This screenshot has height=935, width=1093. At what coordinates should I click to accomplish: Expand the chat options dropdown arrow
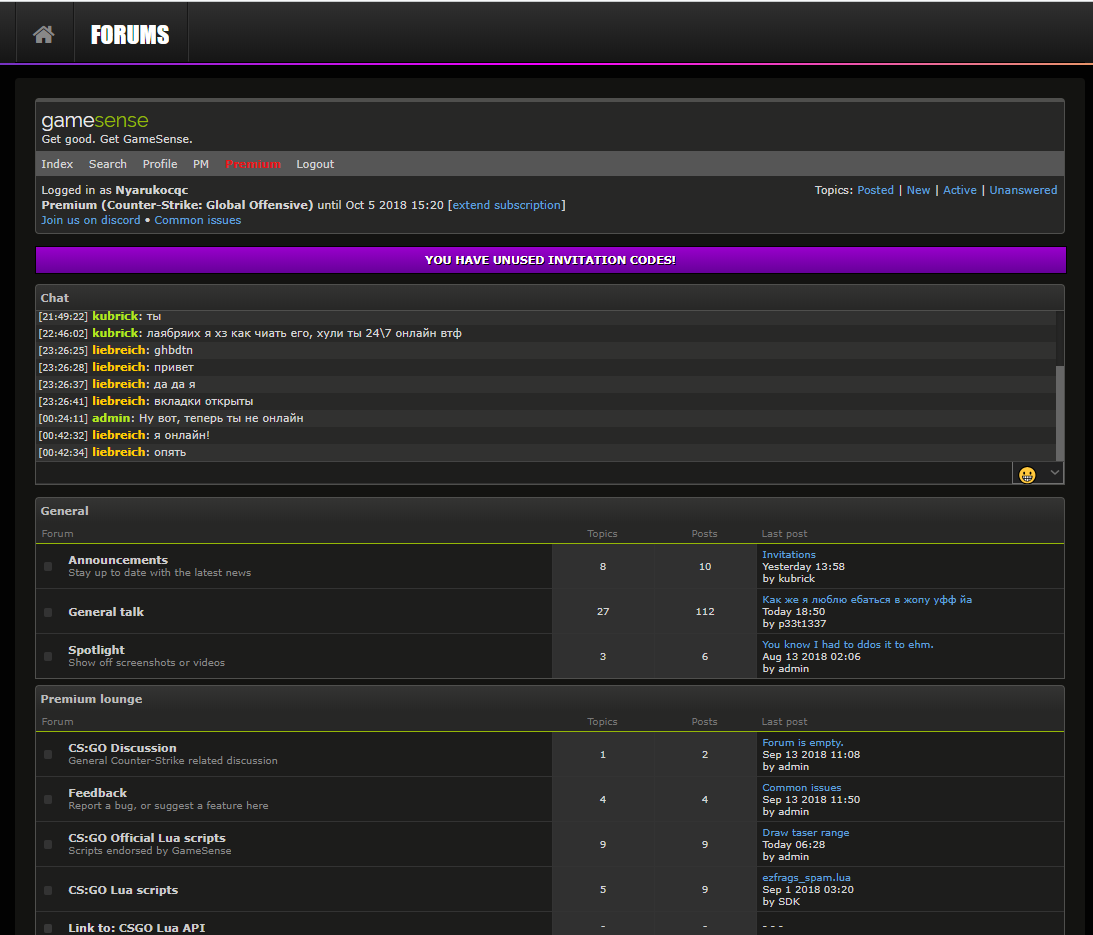[1054, 474]
